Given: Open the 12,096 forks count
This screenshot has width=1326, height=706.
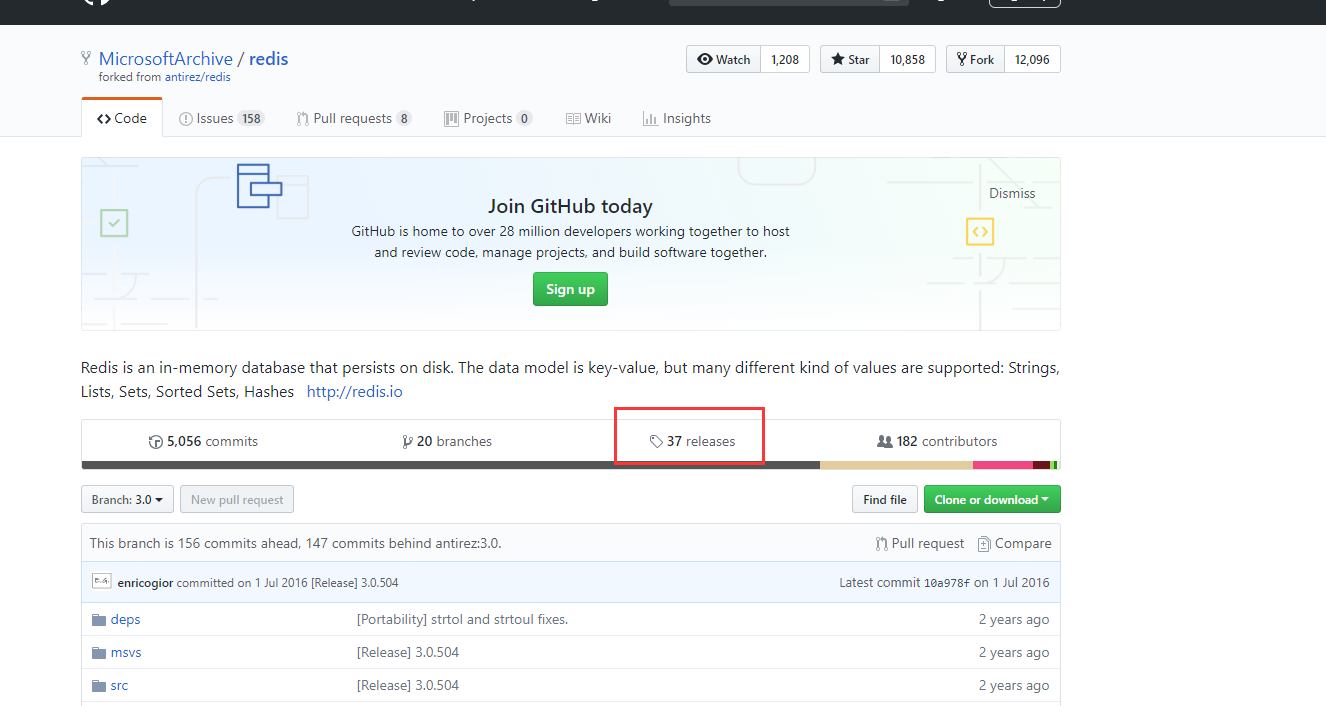Looking at the screenshot, I should (x=1032, y=60).
